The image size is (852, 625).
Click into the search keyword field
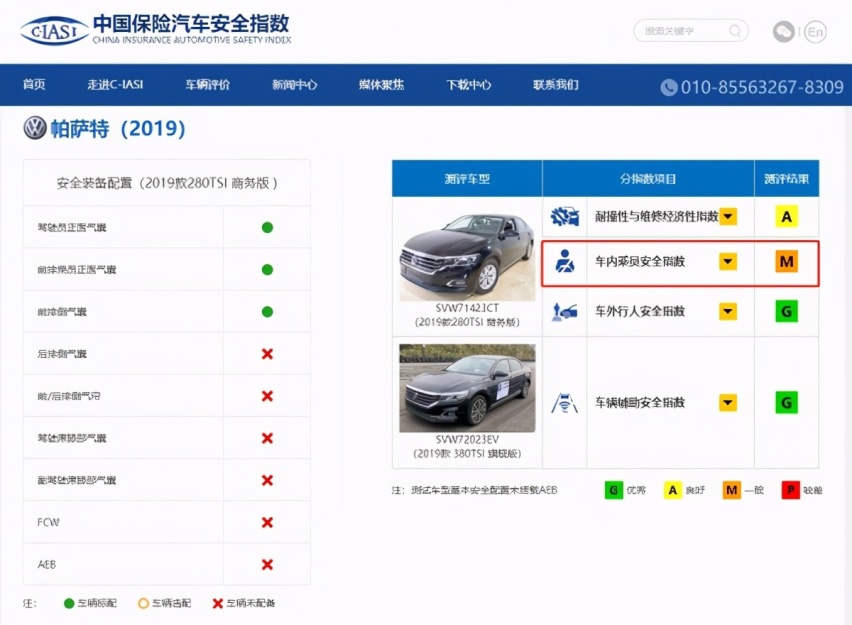(x=691, y=31)
